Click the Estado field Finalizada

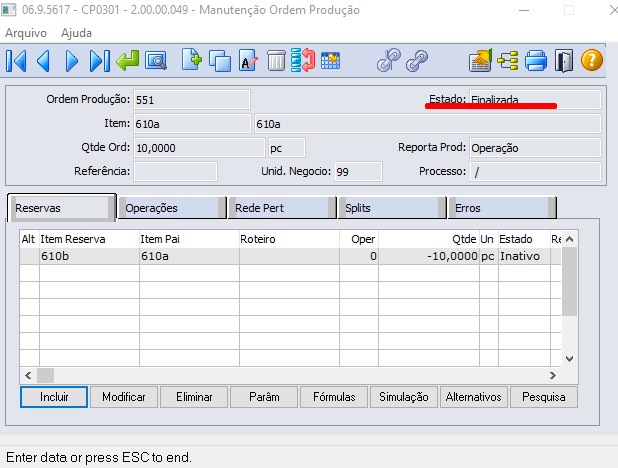pos(535,100)
